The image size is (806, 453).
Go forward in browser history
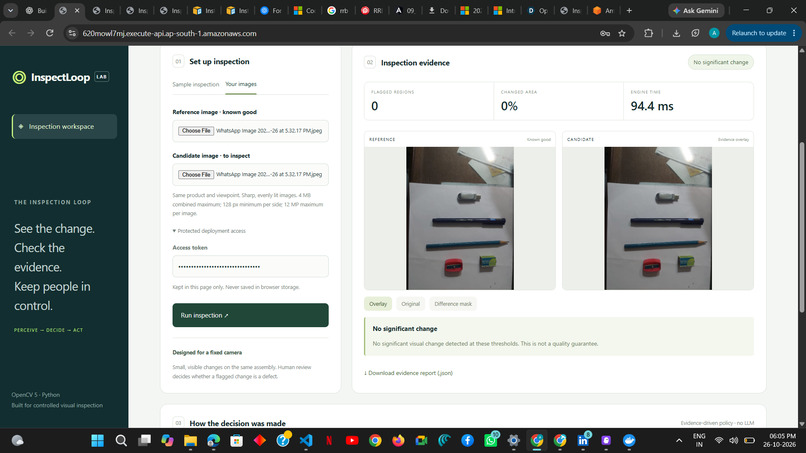pyautogui.click(x=31, y=33)
